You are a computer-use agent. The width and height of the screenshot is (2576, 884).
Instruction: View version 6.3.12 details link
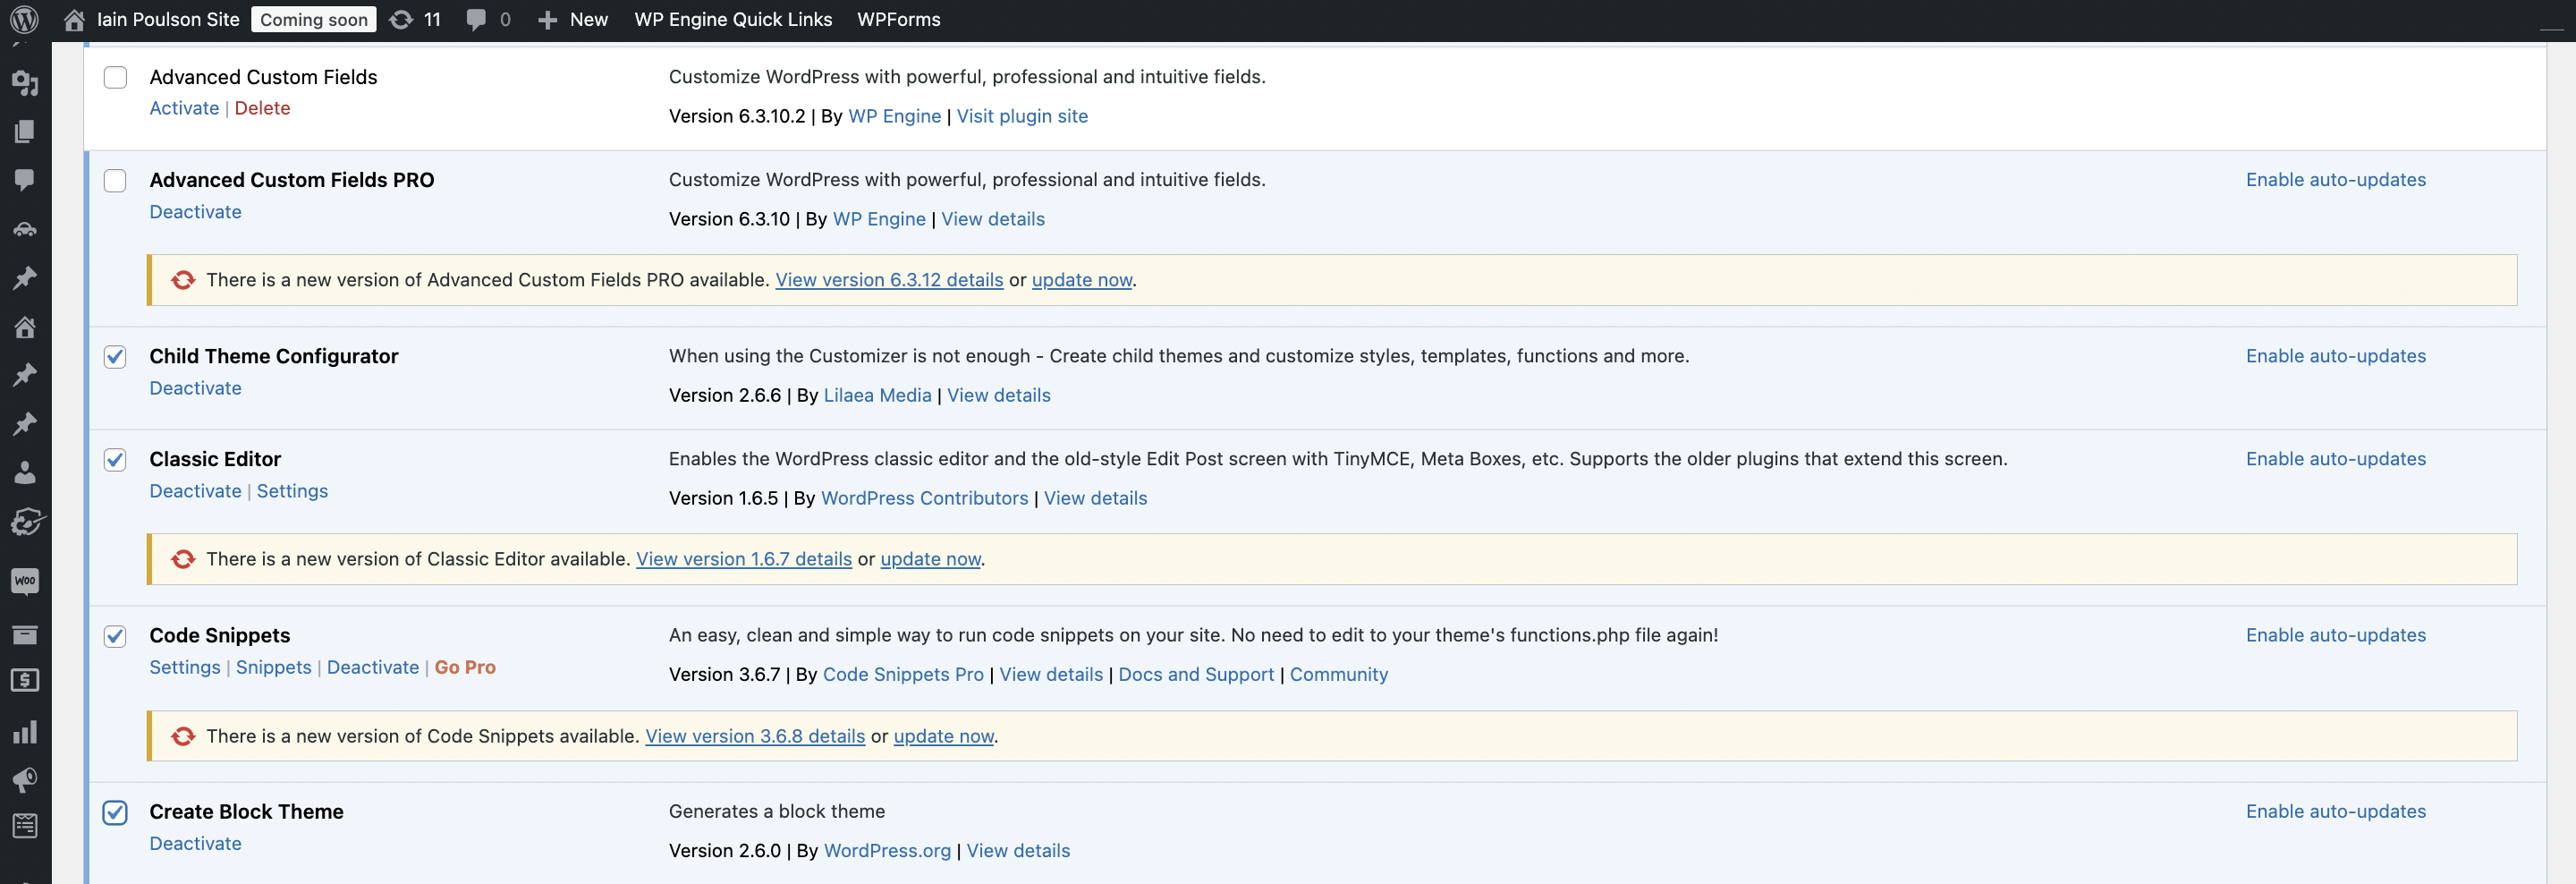click(x=889, y=280)
